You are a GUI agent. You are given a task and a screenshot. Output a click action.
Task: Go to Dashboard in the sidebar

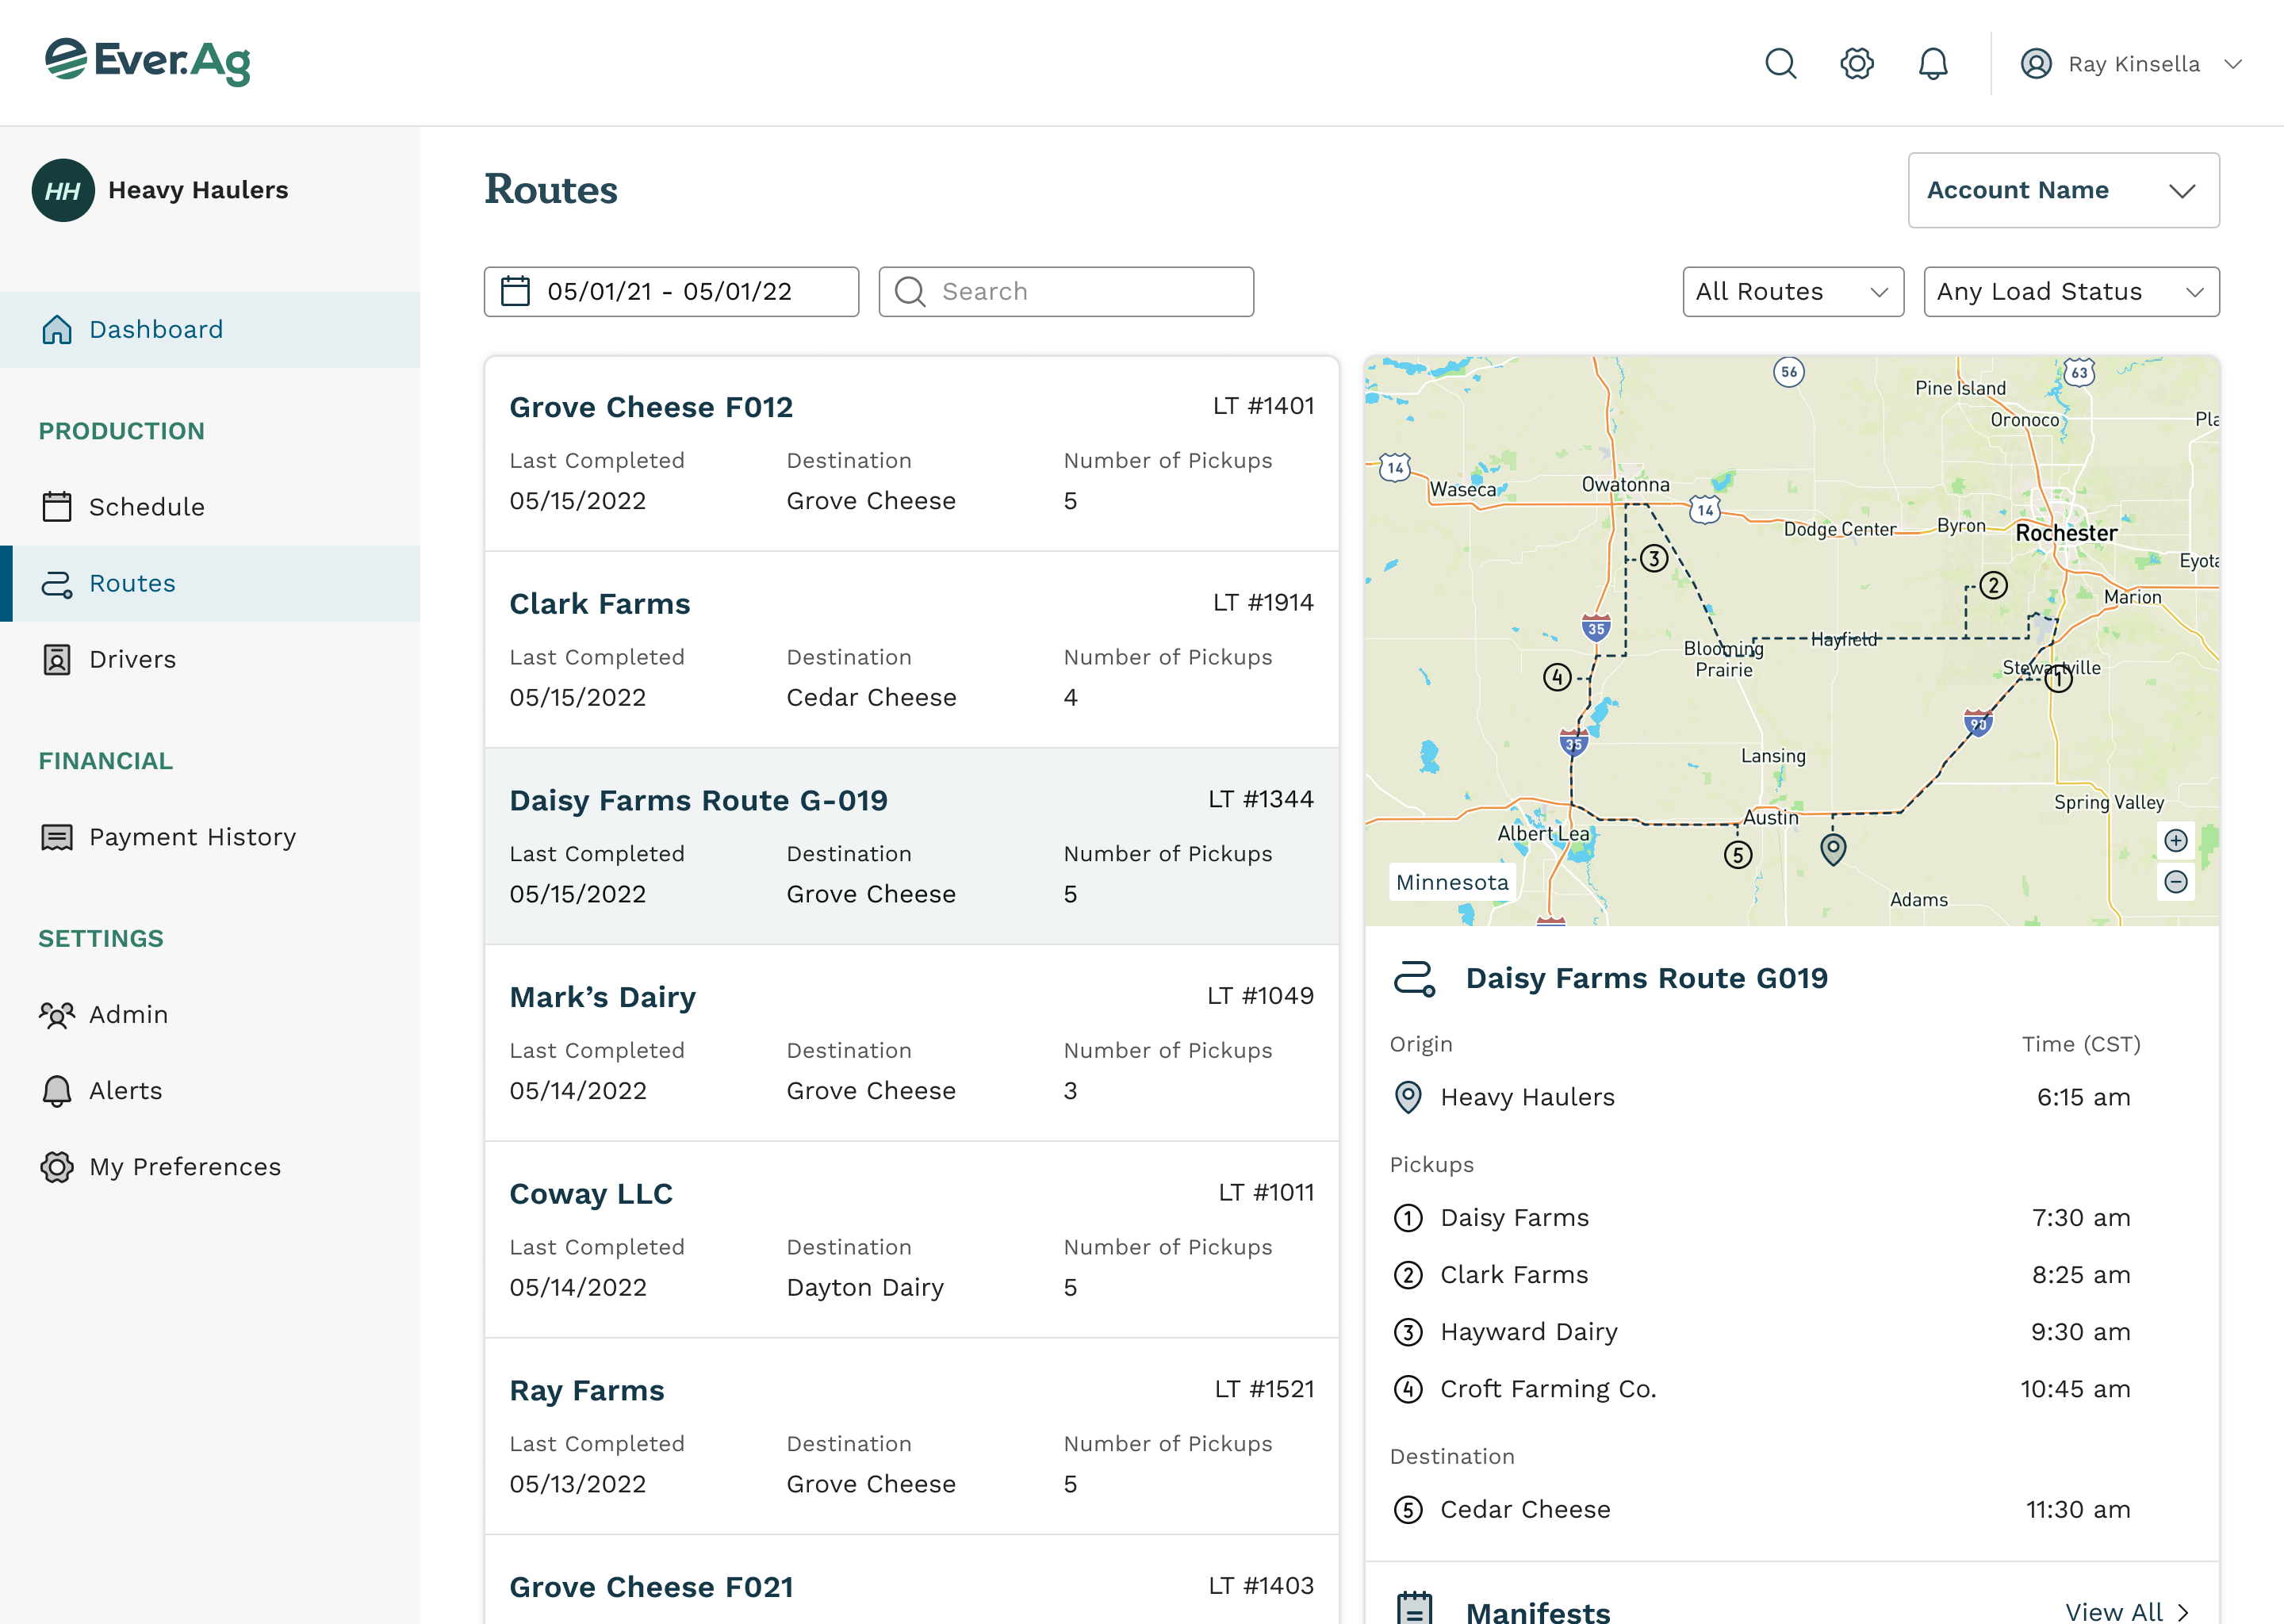[x=210, y=329]
